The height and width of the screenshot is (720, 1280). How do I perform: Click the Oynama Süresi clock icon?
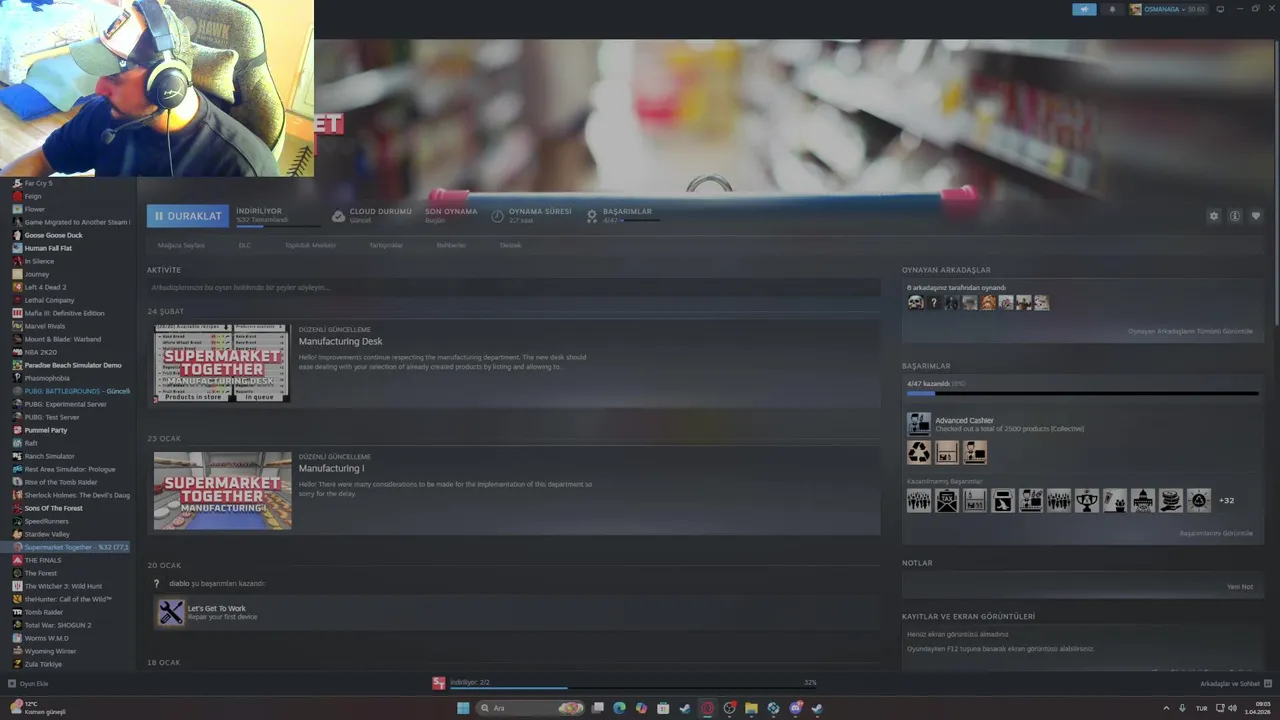497,216
